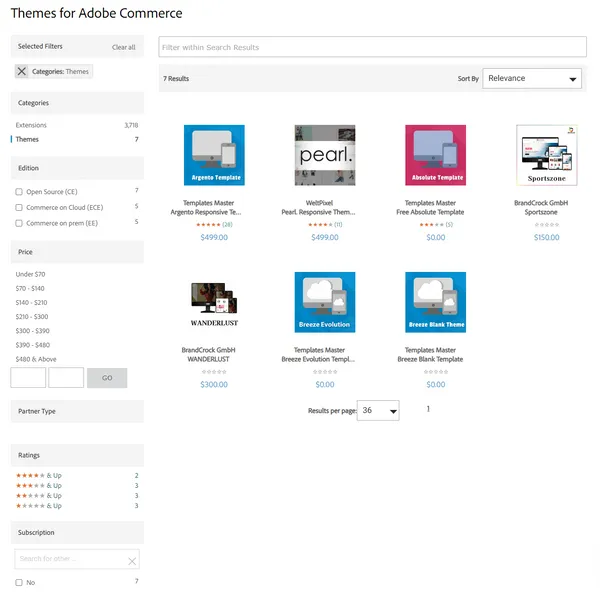Open Breeze Blank Template product title
Viewport: 600px width, 600px height.
(x=430, y=359)
